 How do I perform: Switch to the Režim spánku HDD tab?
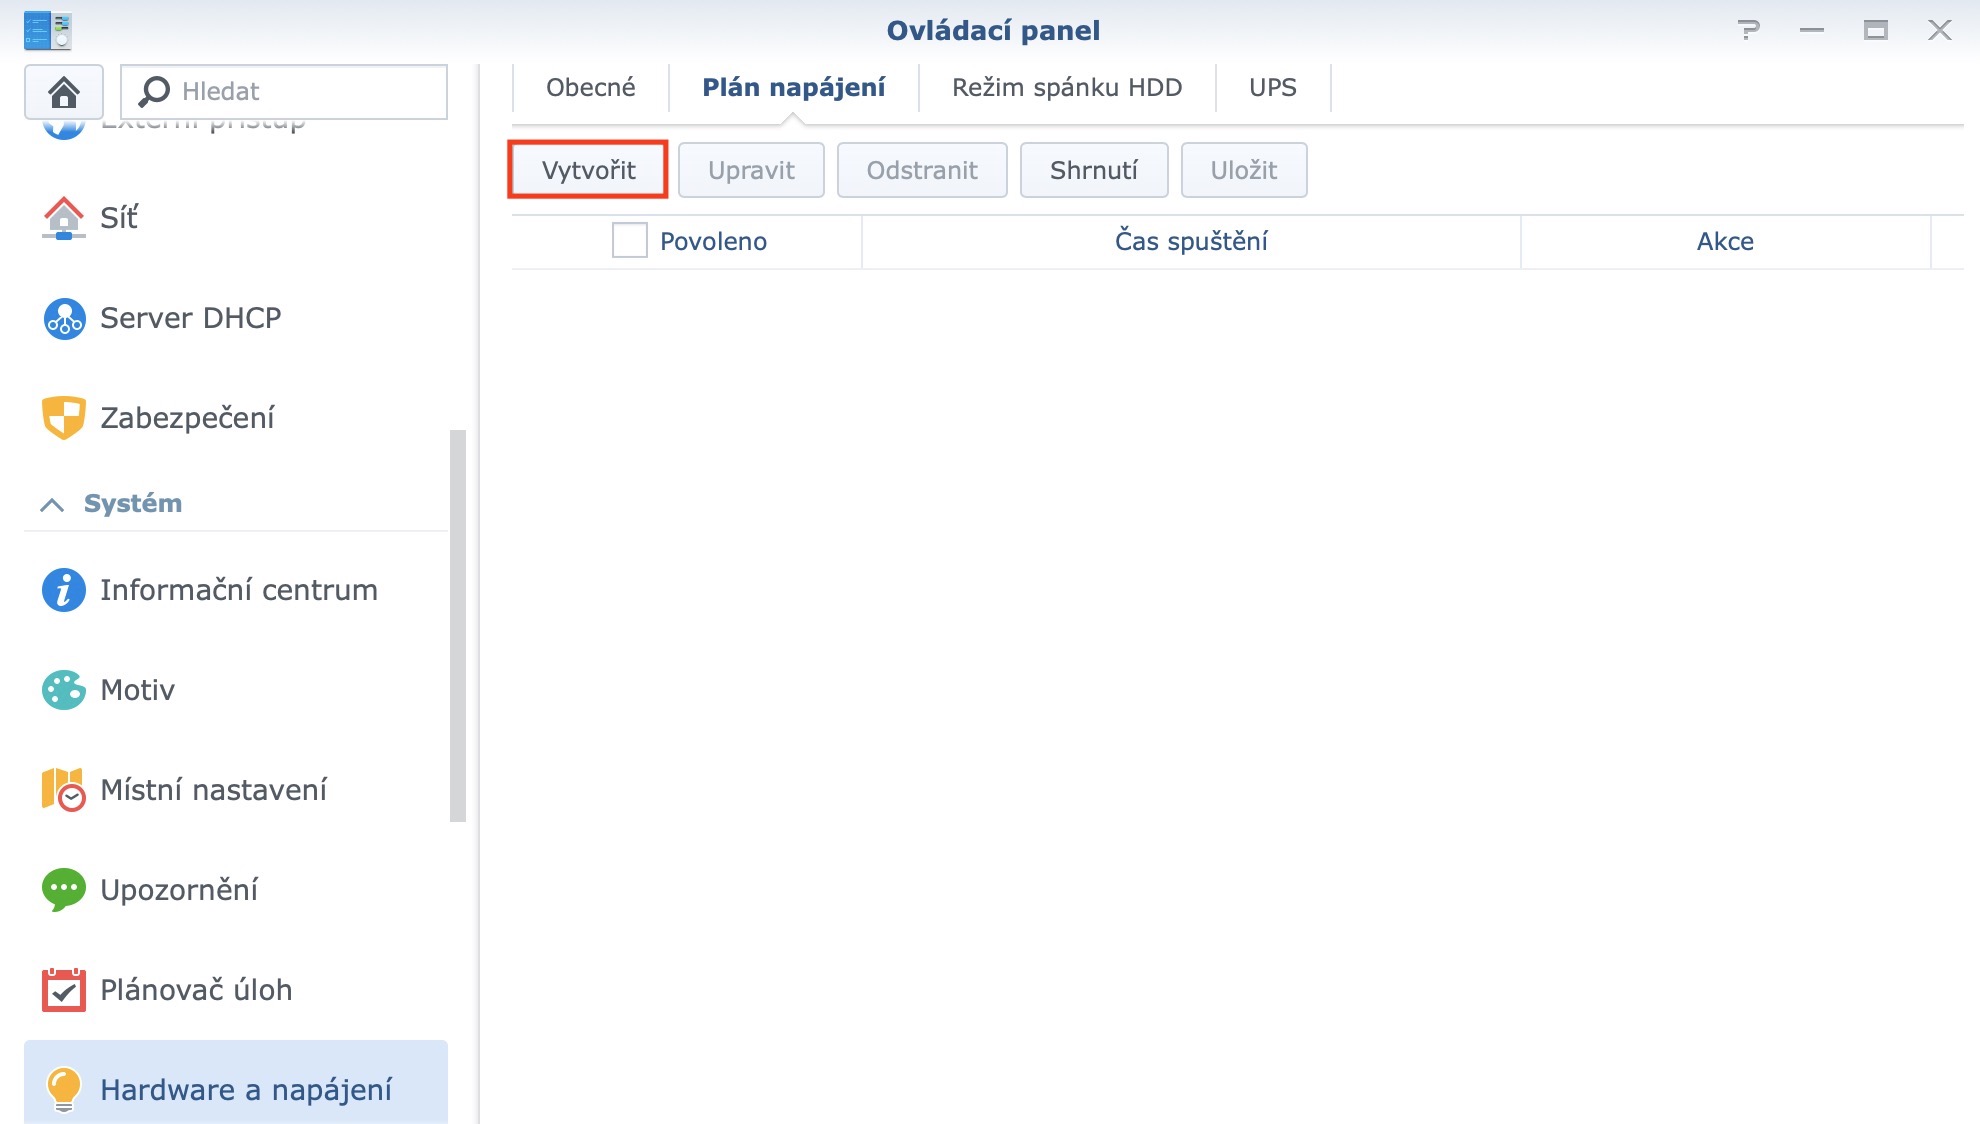1066,87
